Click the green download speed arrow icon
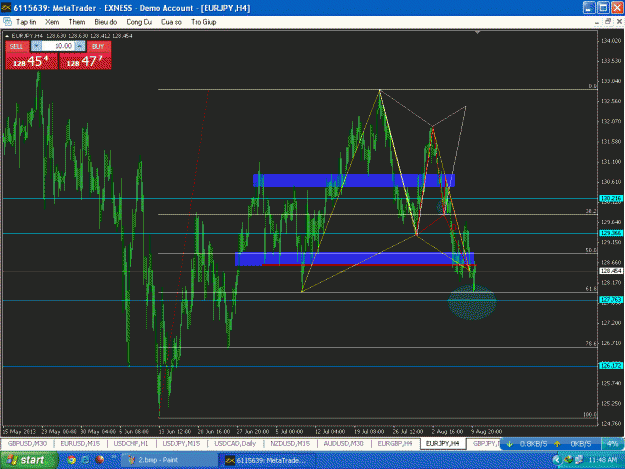 (509, 444)
